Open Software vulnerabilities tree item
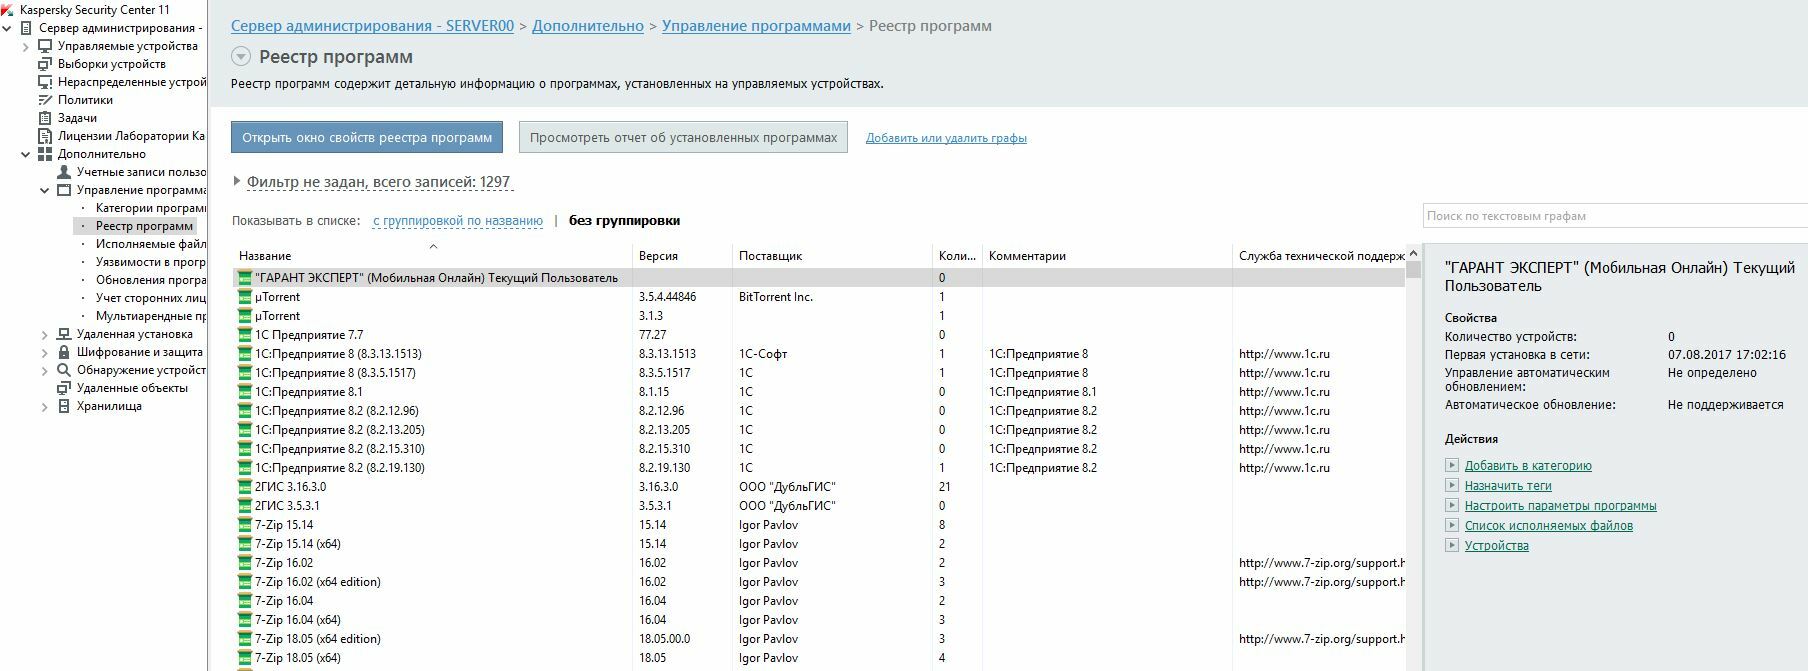Image resolution: width=1808 pixels, height=671 pixels. pyautogui.click(x=150, y=262)
